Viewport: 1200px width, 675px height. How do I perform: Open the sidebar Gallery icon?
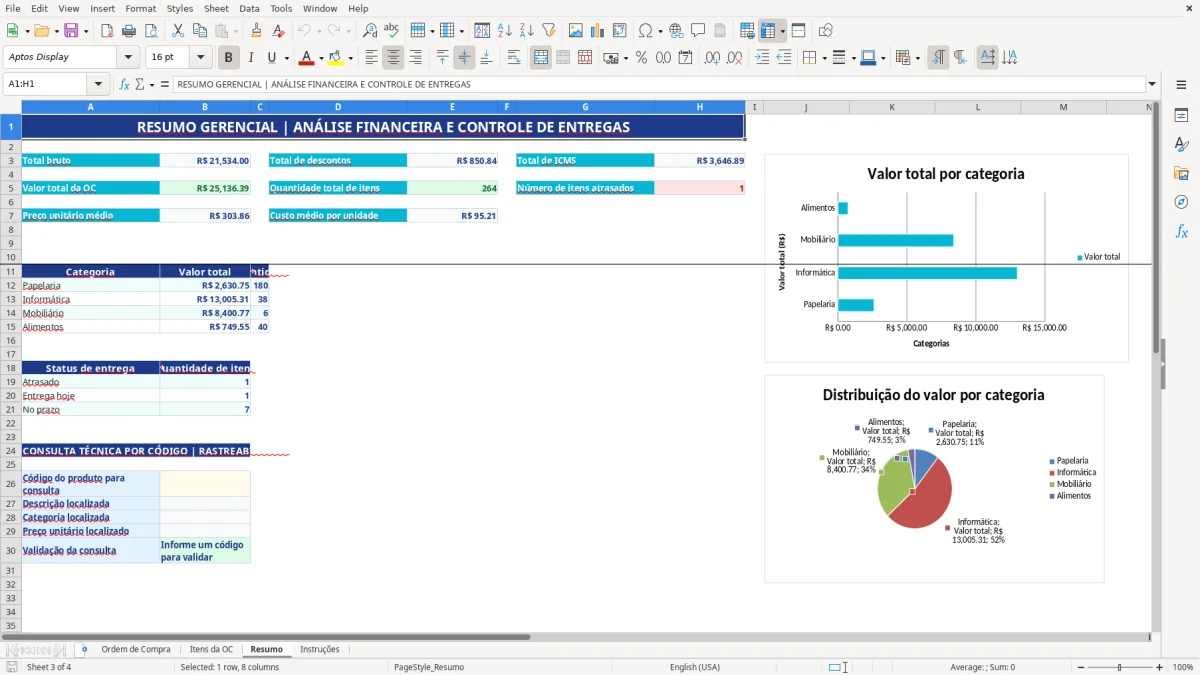tap(1181, 173)
